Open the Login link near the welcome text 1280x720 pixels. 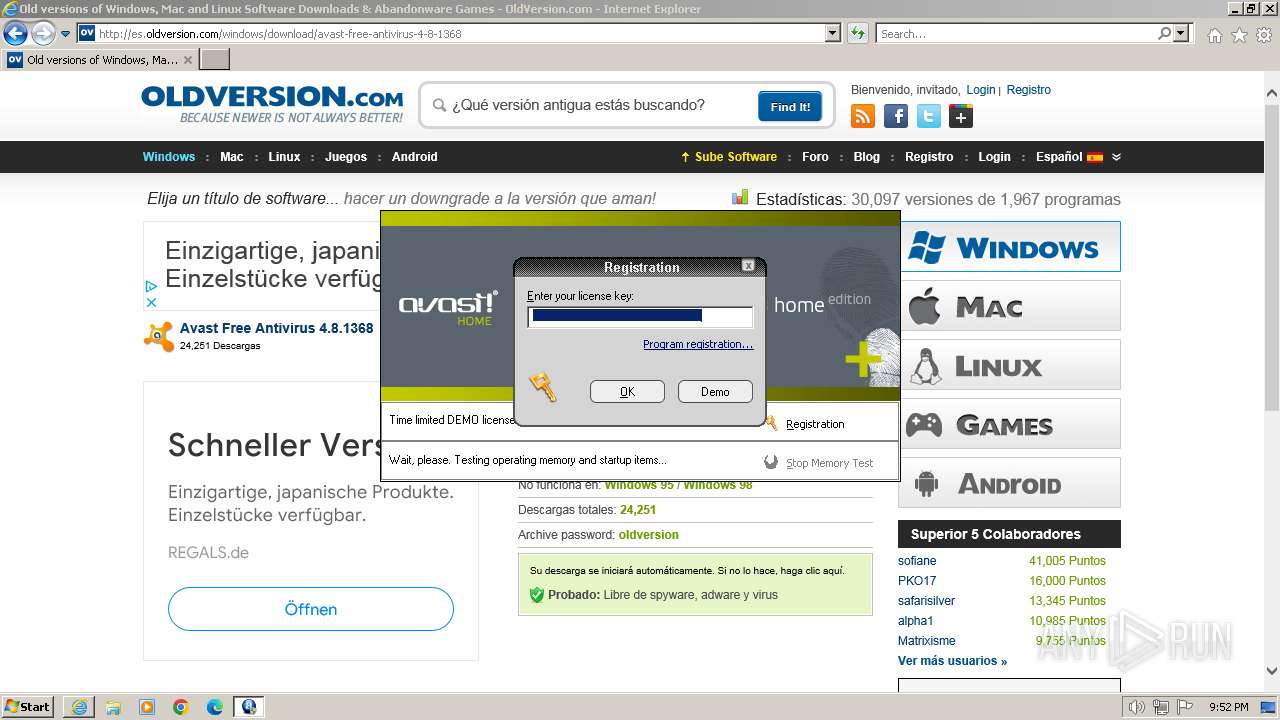point(980,90)
